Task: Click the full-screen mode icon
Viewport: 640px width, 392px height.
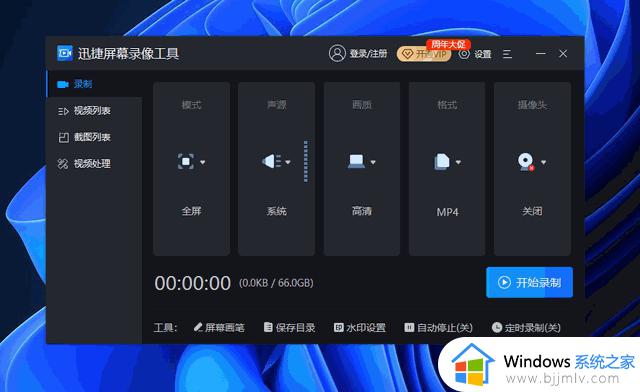Action: click(x=186, y=161)
